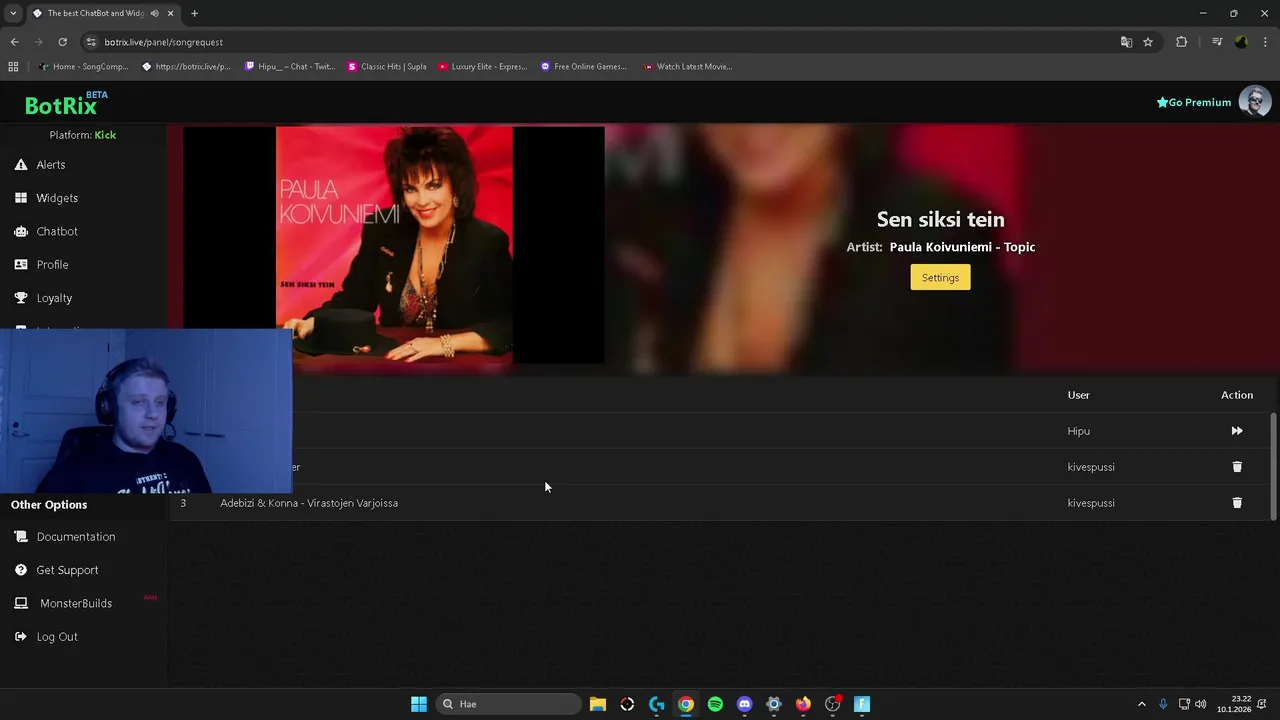Screen dimensions: 1280x720
Task: Click the Action column header
Action: [1237, 395]
